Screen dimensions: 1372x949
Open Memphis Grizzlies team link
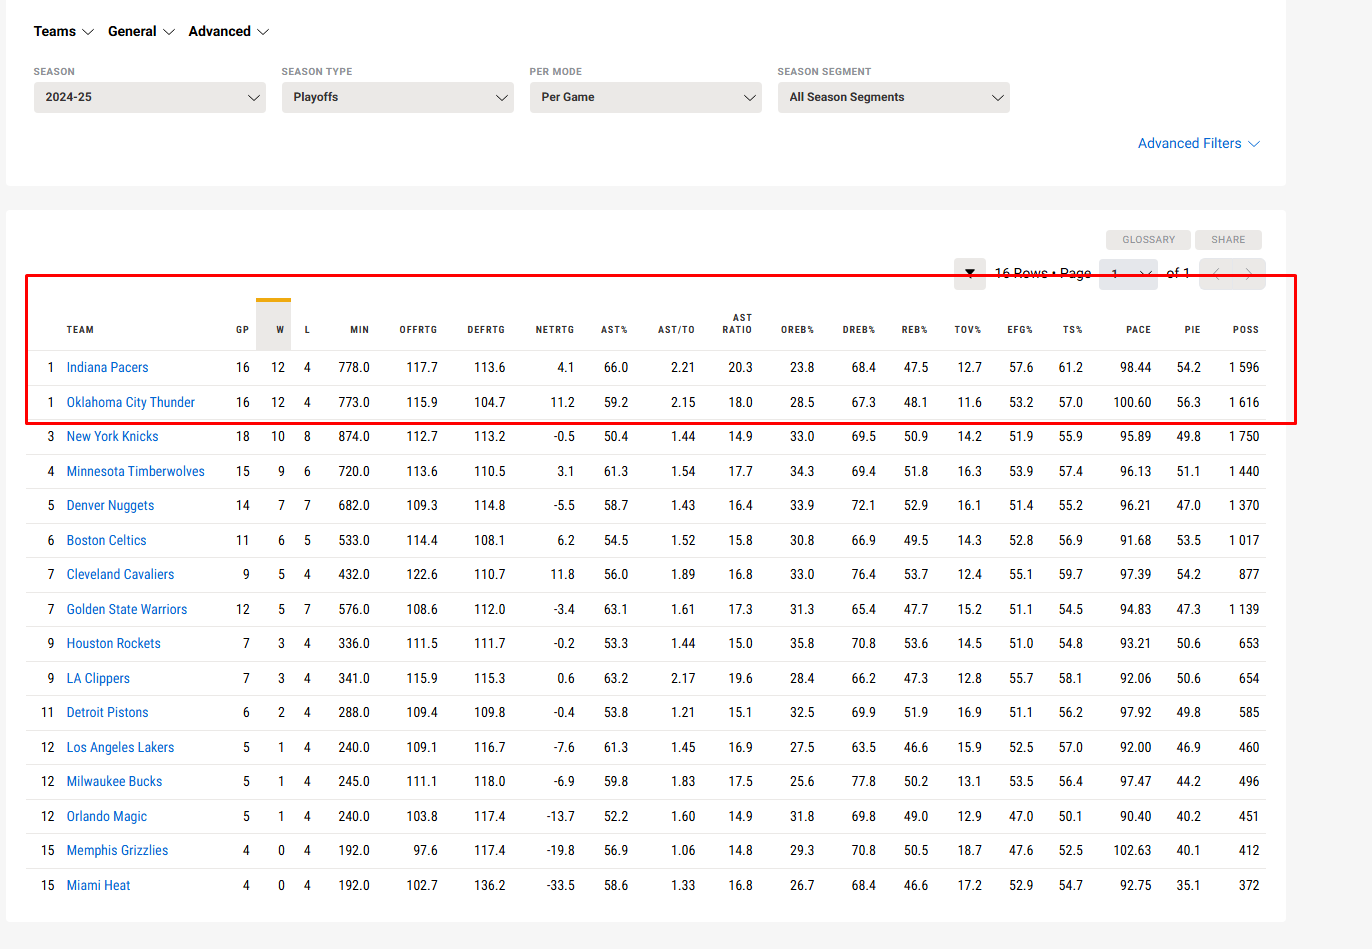pos(117,850)
